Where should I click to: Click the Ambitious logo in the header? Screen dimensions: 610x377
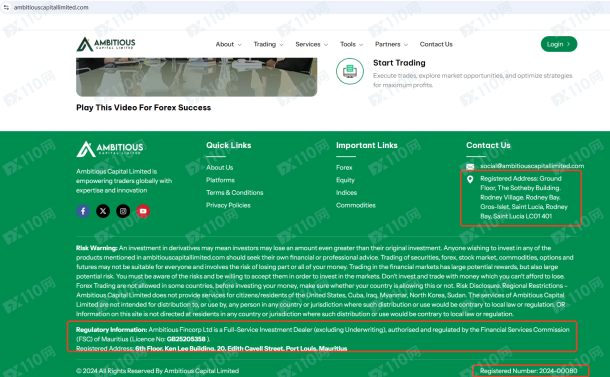[106, 44]
